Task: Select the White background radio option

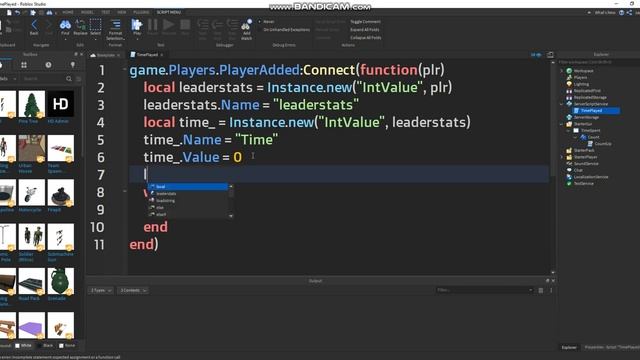Action: point(23,345)
